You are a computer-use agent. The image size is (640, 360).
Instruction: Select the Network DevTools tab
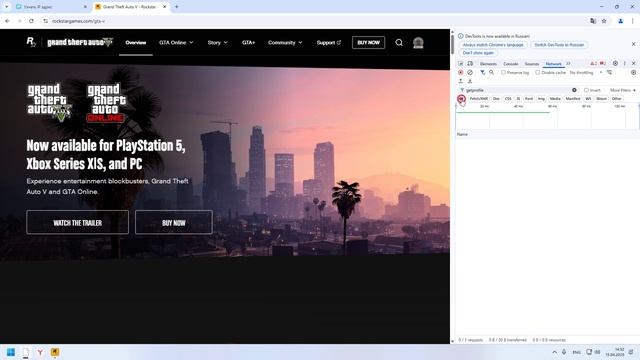(x=553, y=64)
